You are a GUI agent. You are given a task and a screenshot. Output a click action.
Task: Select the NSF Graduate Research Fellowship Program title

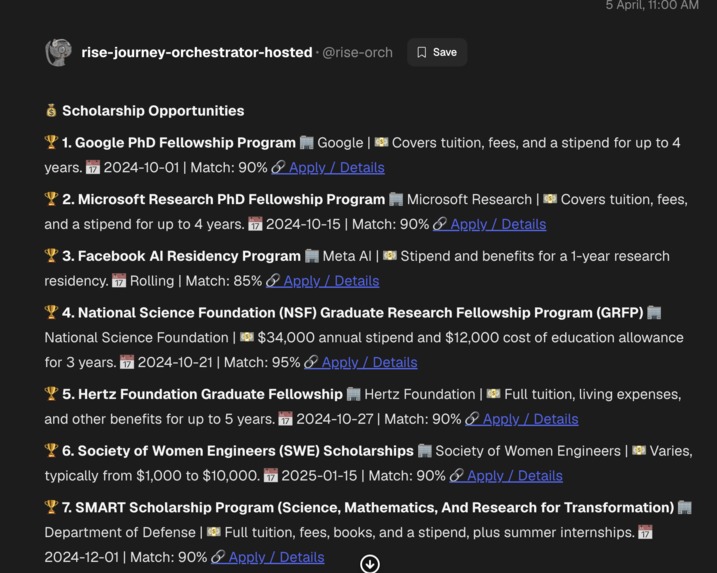click(x=353, y=313)
